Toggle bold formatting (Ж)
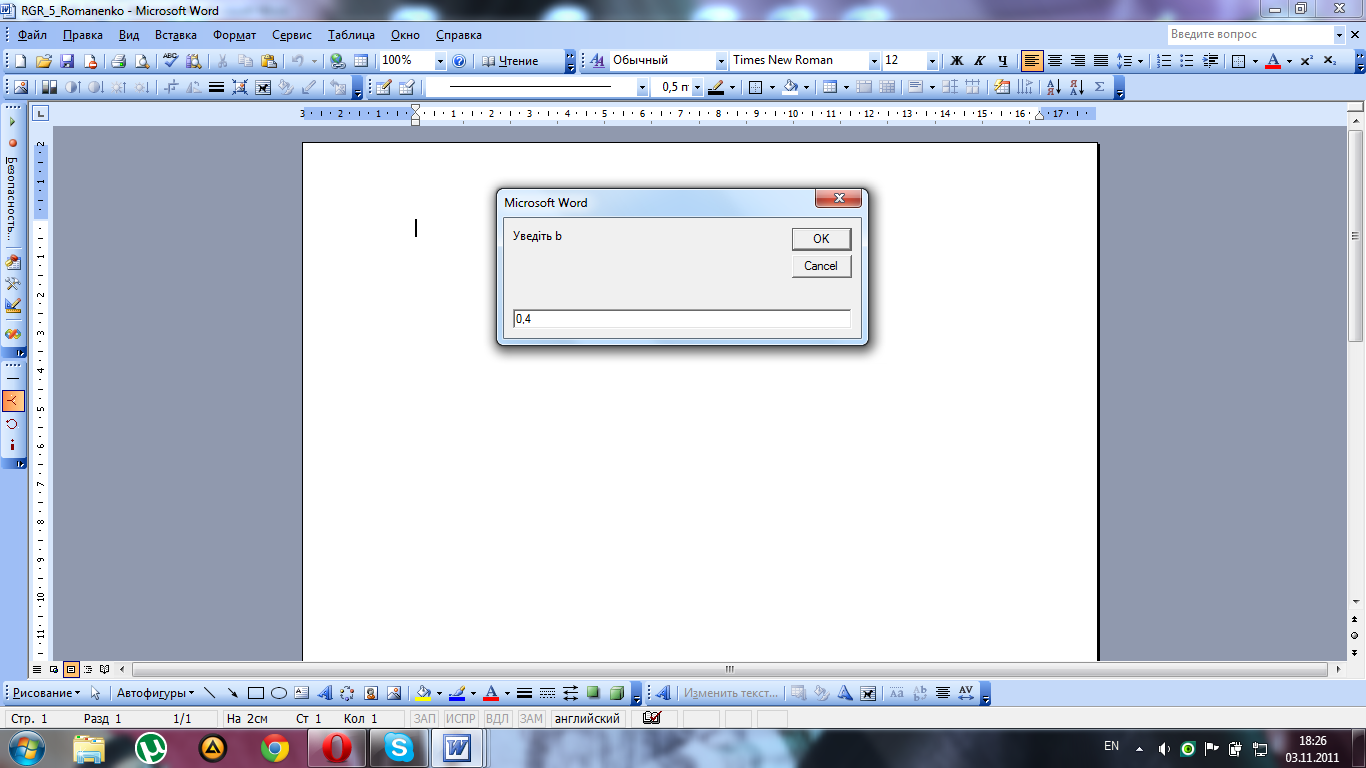Image resolution: width=1366 pixels, height=768 pixels. coord(956,61)
